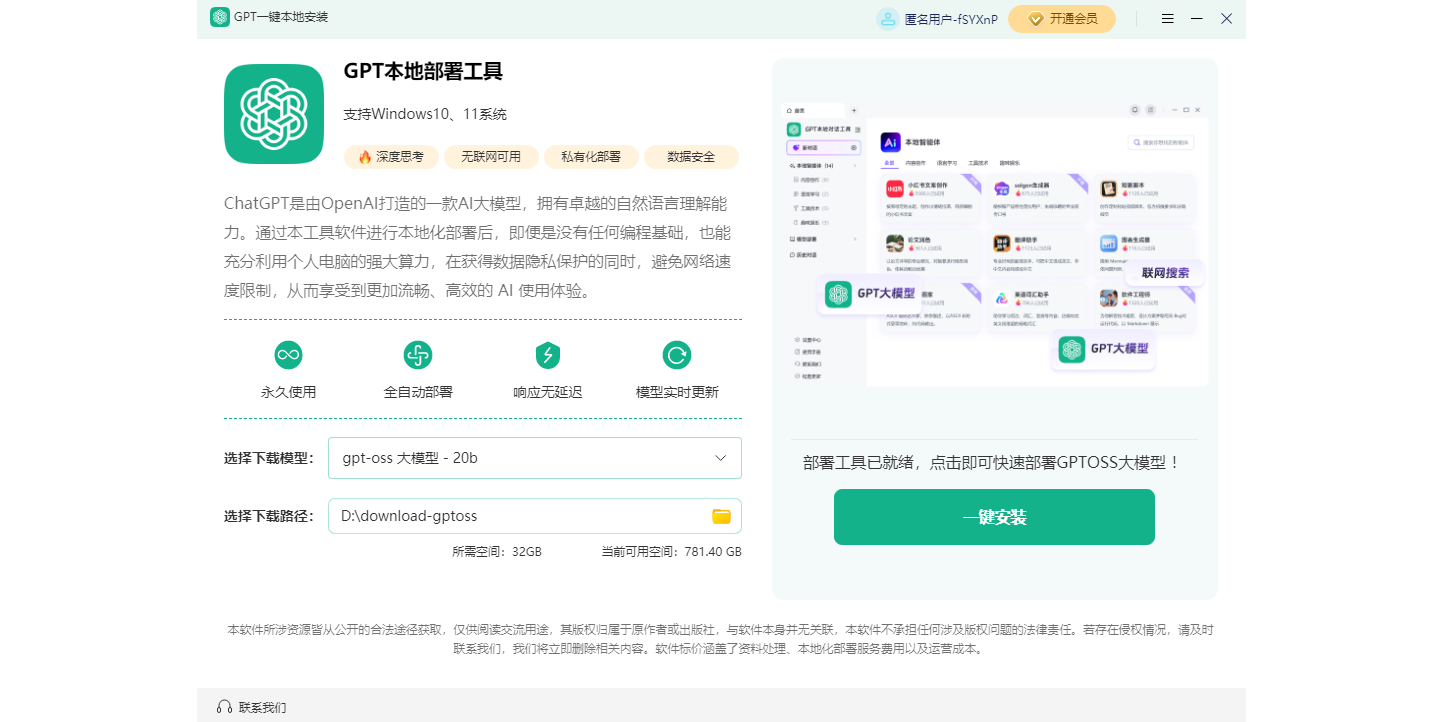Click the infinity 永久使用 feature icon
This screenshot has height=722, width=1444.
tap(288, 354)
